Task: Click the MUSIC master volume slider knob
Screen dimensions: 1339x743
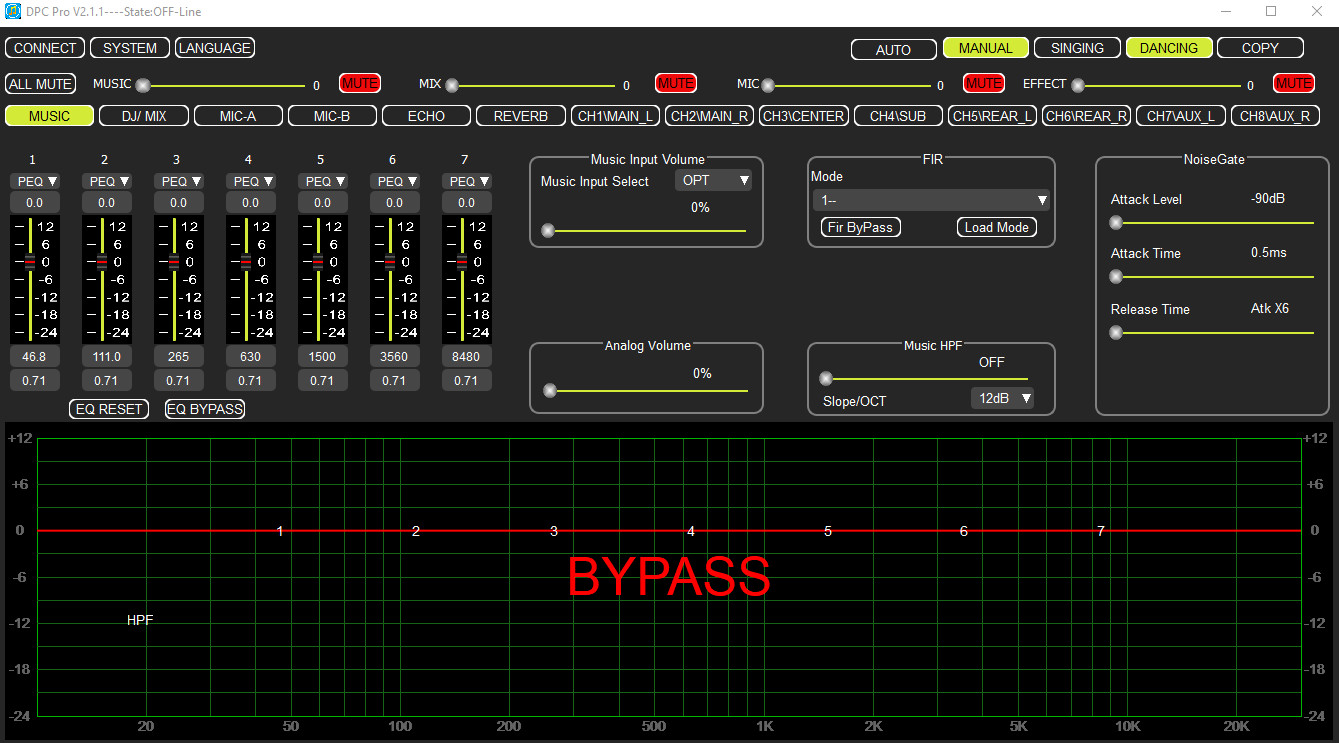Action: (143, 85)
